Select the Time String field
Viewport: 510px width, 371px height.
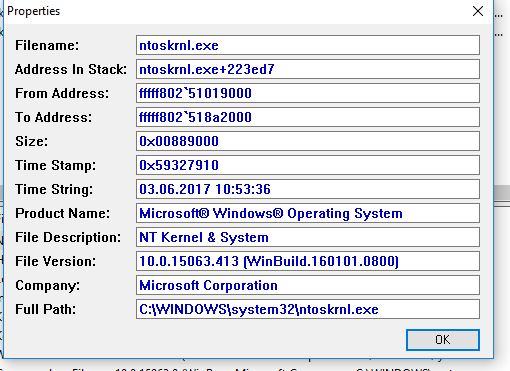click(308, 189)
